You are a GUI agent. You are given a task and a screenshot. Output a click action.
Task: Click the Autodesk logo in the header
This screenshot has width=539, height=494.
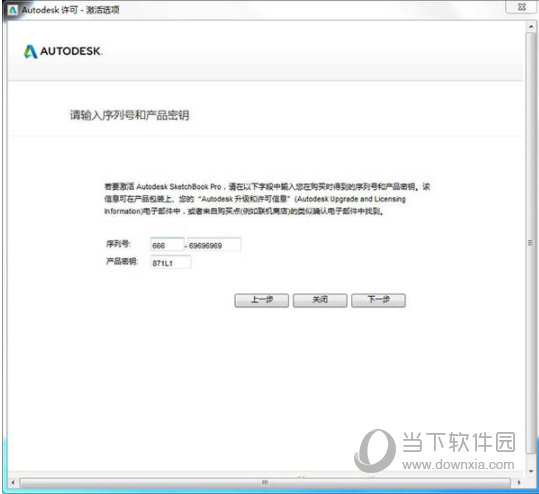pos(63,51)
